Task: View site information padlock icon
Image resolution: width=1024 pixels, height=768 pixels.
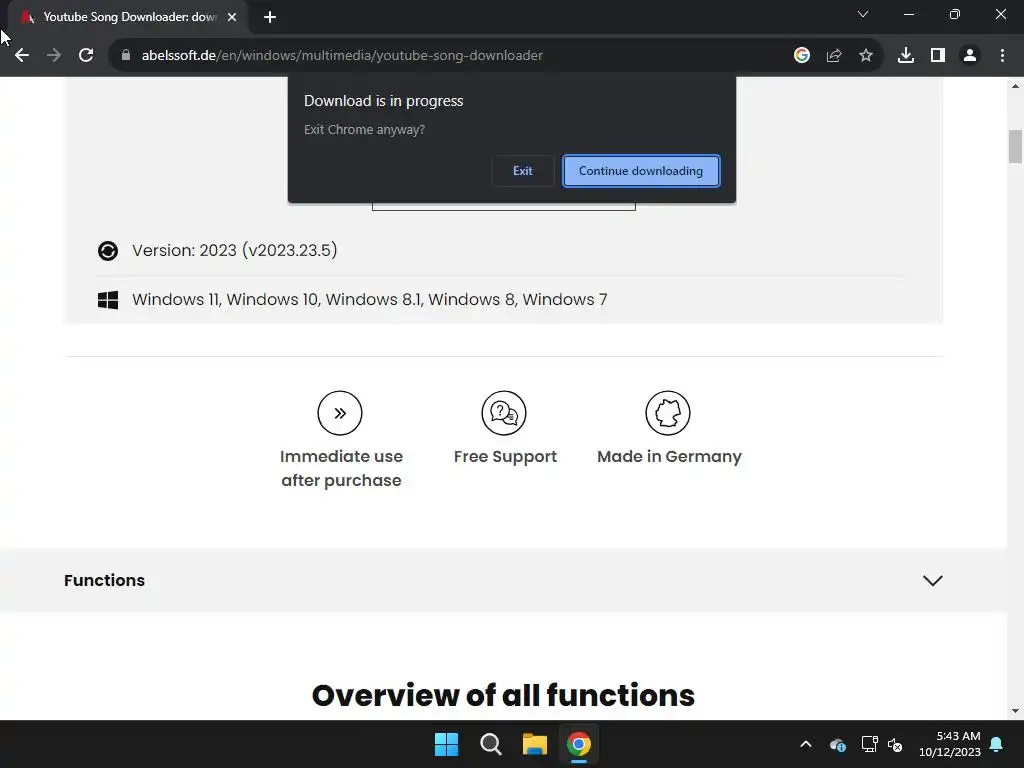Action: (126, 56)
